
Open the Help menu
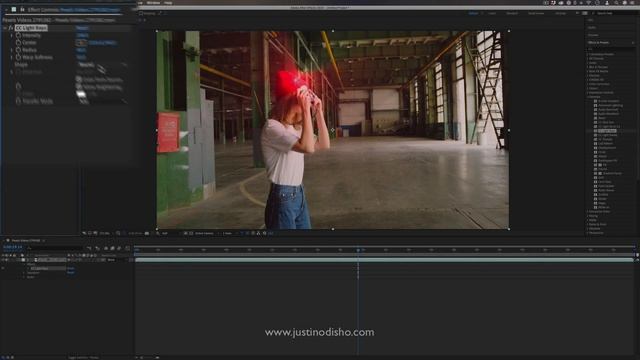[168, 2]
